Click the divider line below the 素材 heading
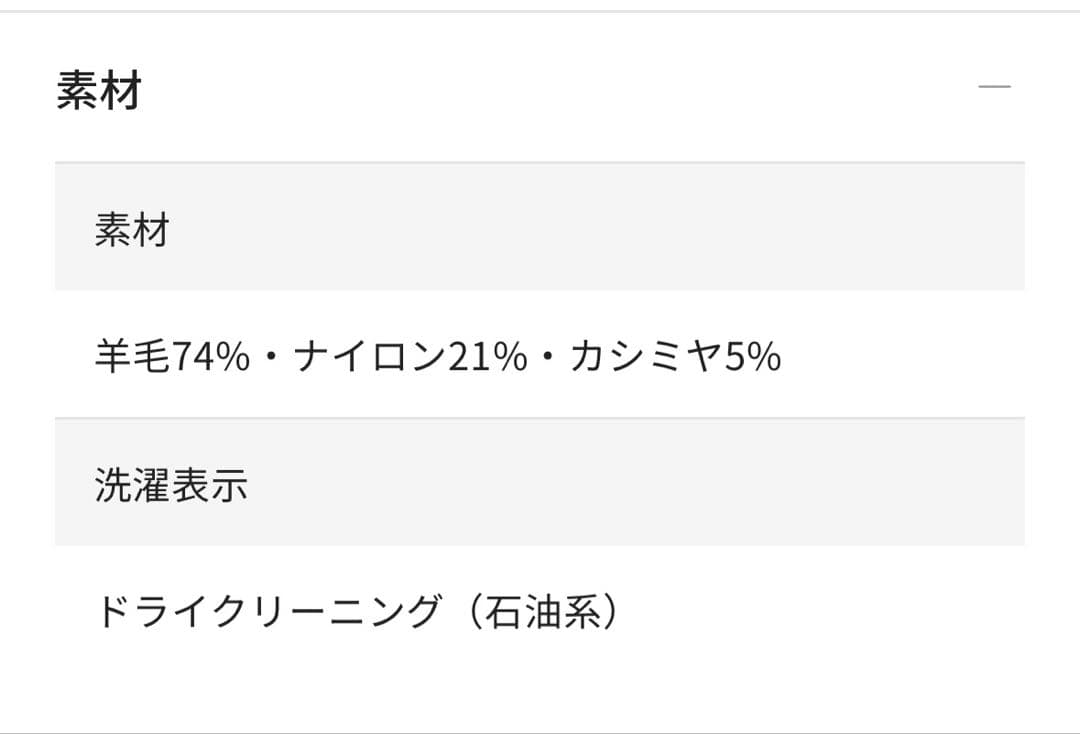Image resolution: width=1080 pixels, height=734 pixels. (540, 162)
